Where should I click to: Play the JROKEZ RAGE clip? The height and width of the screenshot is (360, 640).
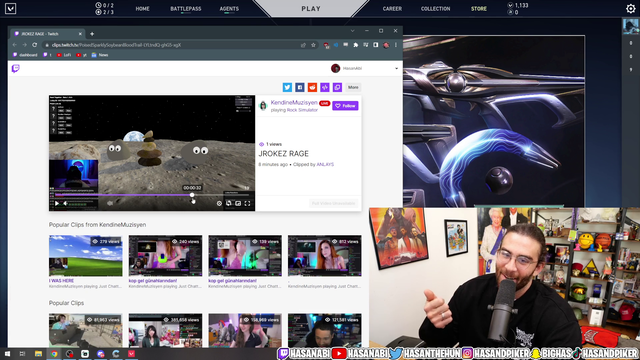[57, 203]
